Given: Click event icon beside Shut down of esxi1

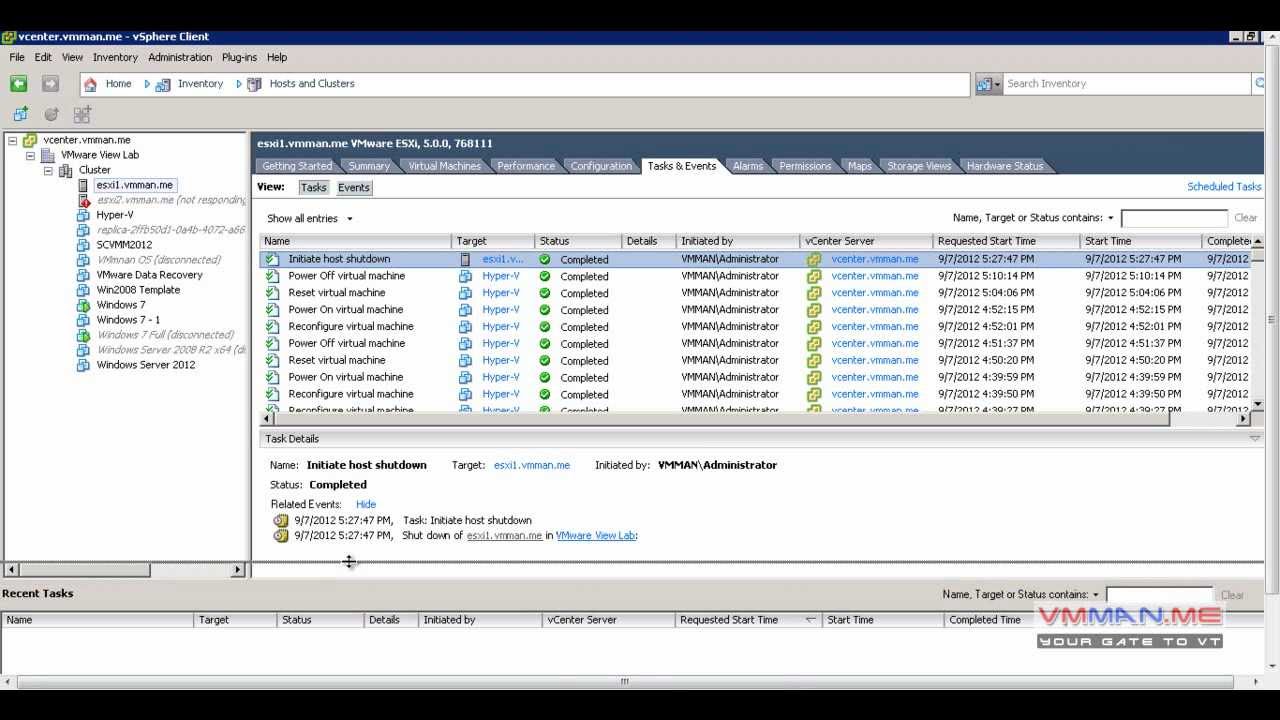Looking at the screenshot, I should tap(281, 536).
